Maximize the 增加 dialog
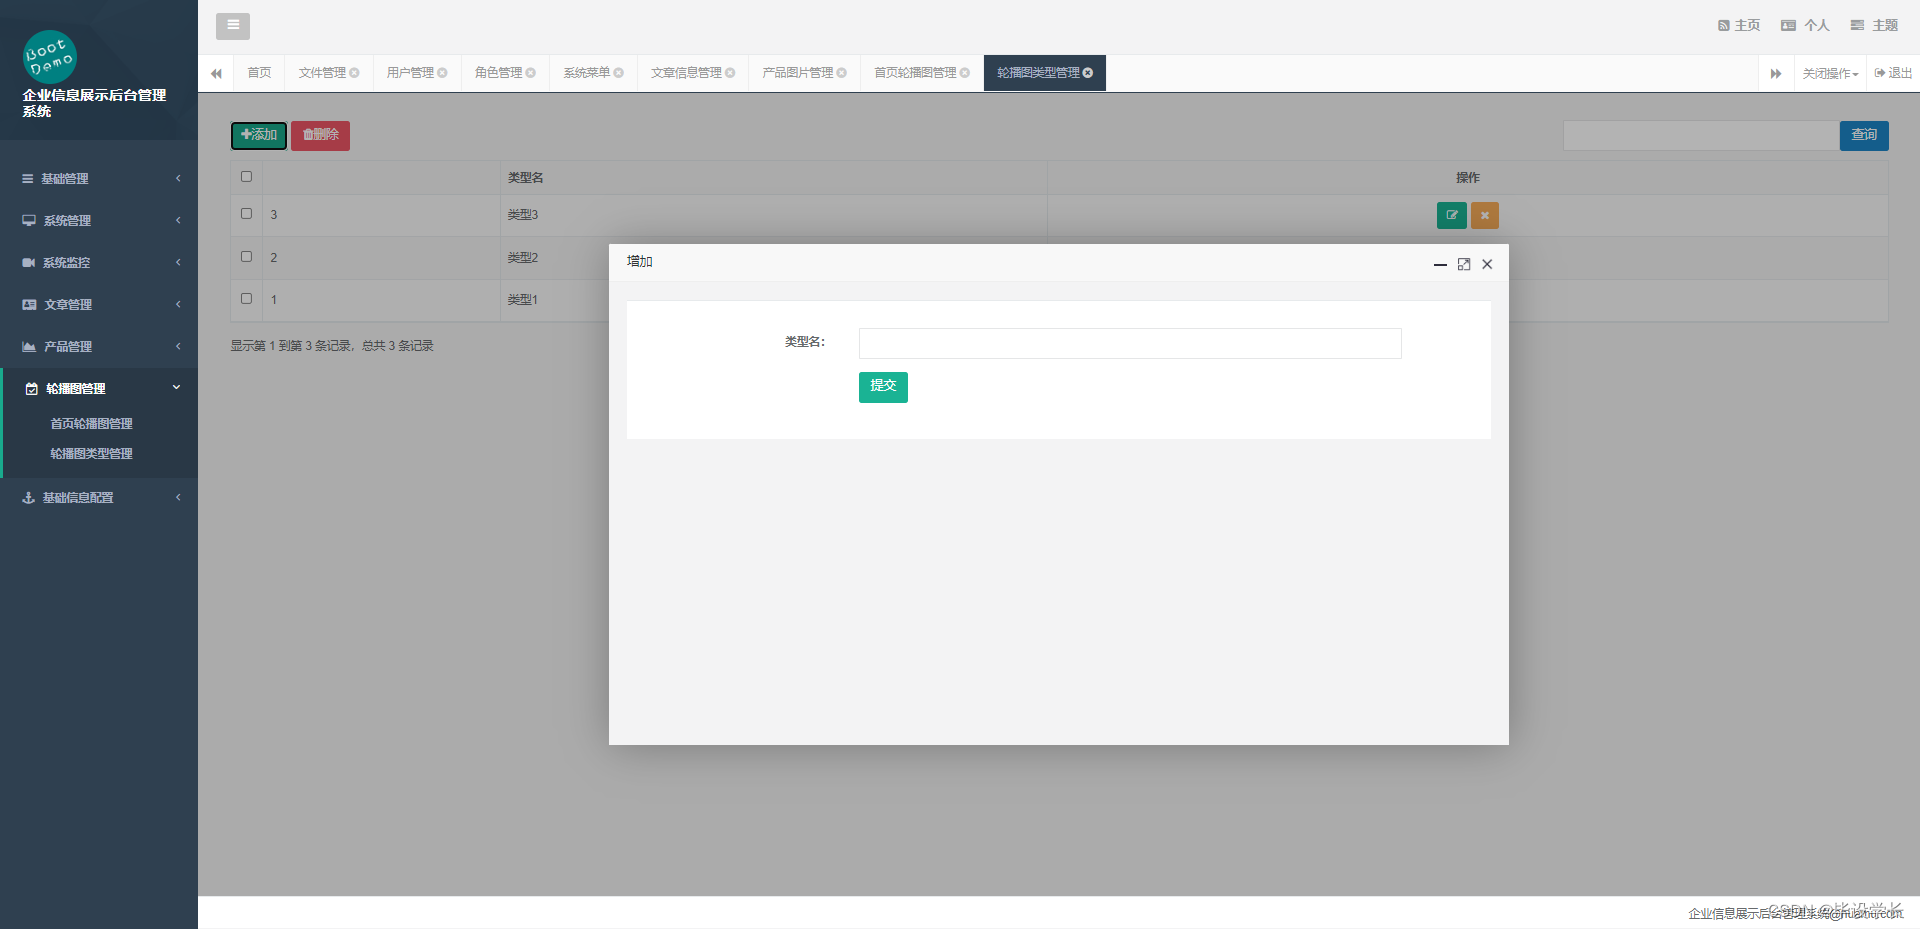Image resolution: width=1920 pixels, height=929 pixels. 1464,264
